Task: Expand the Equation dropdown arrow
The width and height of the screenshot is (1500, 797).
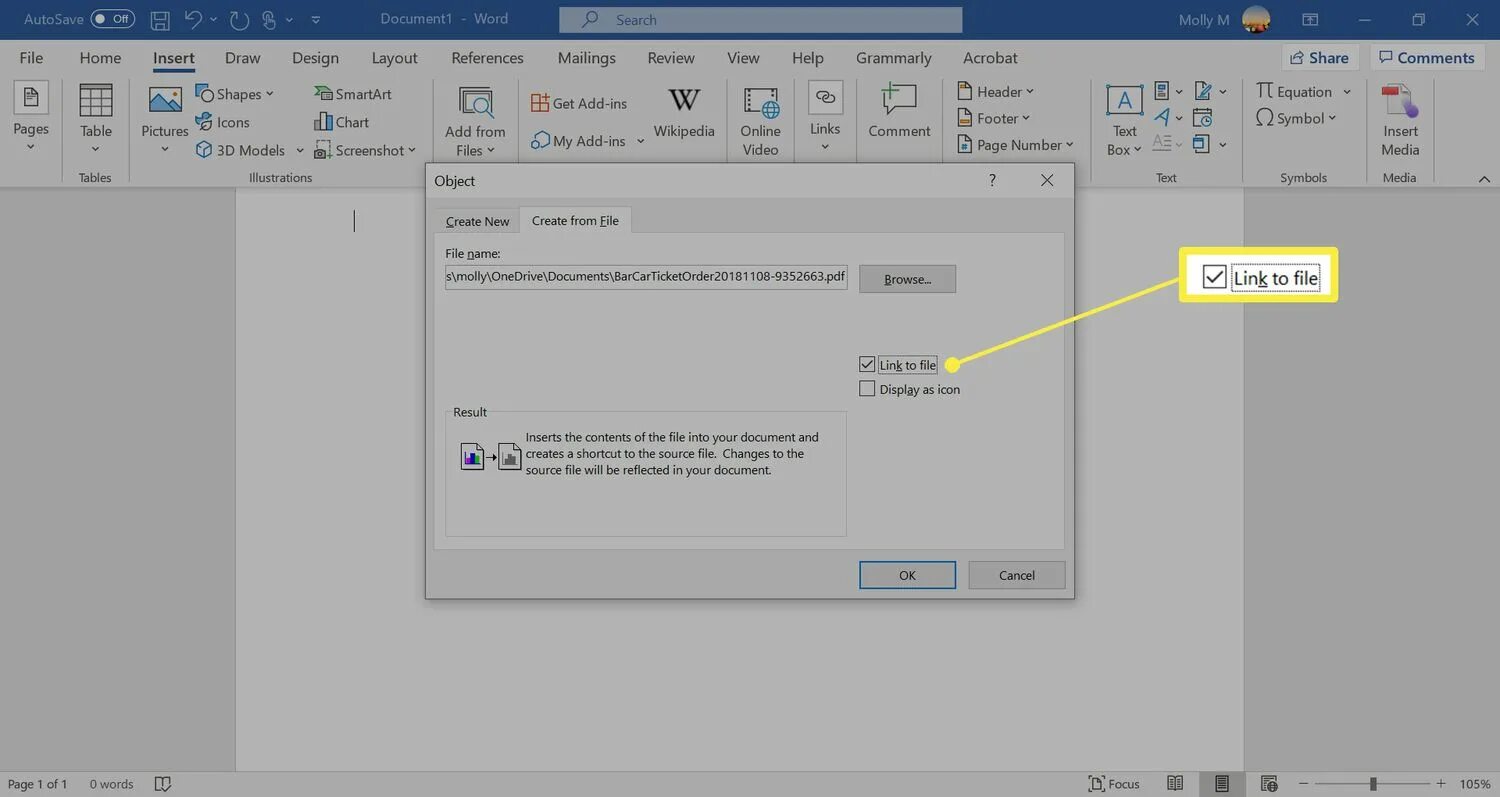Action: (1347, 92)
